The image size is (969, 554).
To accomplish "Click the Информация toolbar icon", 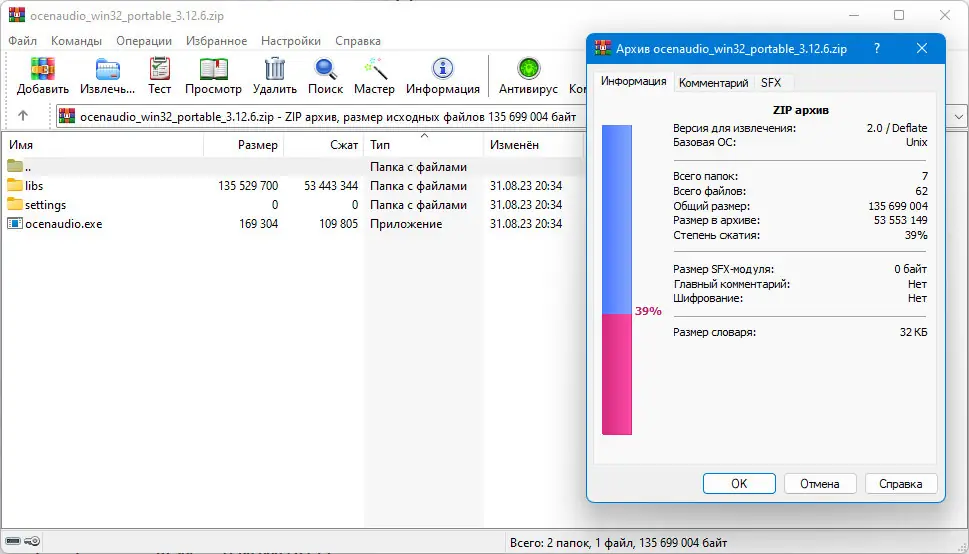I will [x=442, y=69].
